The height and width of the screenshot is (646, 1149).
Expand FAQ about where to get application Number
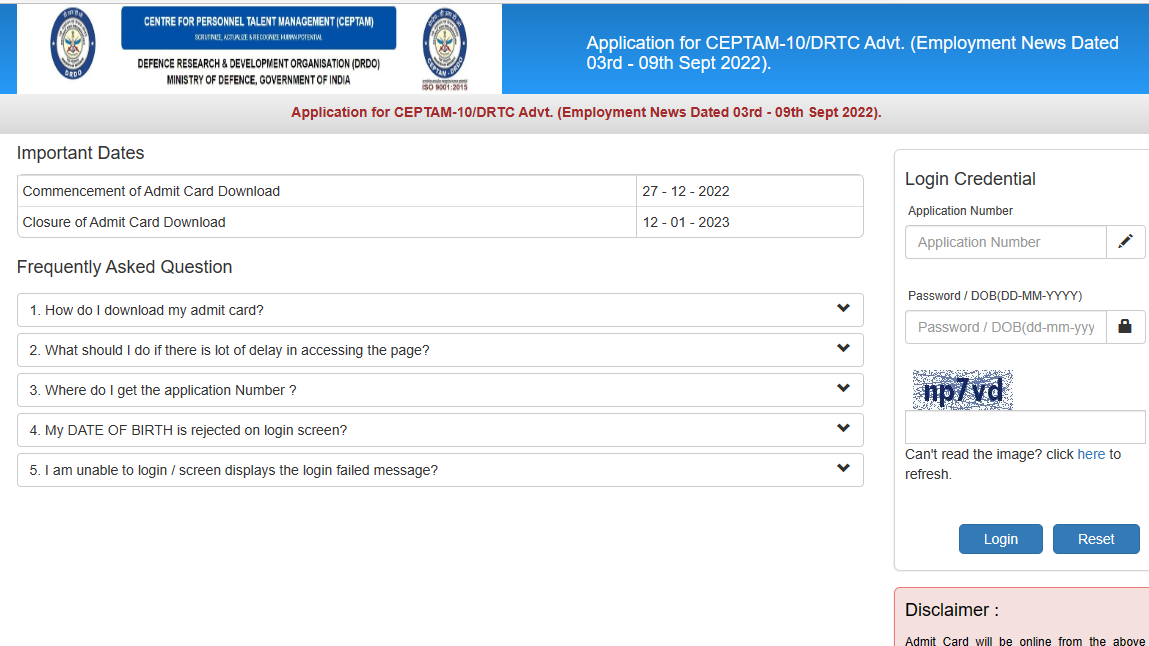tap(440, 390)
